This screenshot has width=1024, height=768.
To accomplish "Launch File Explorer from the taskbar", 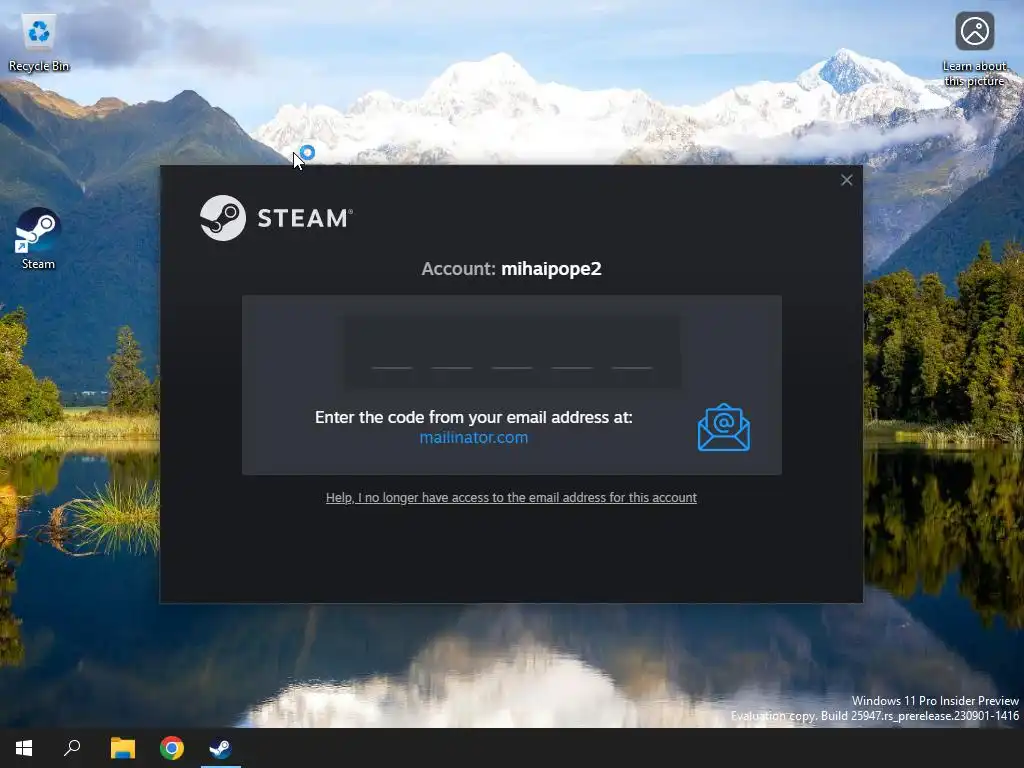I will coord(122,748).
